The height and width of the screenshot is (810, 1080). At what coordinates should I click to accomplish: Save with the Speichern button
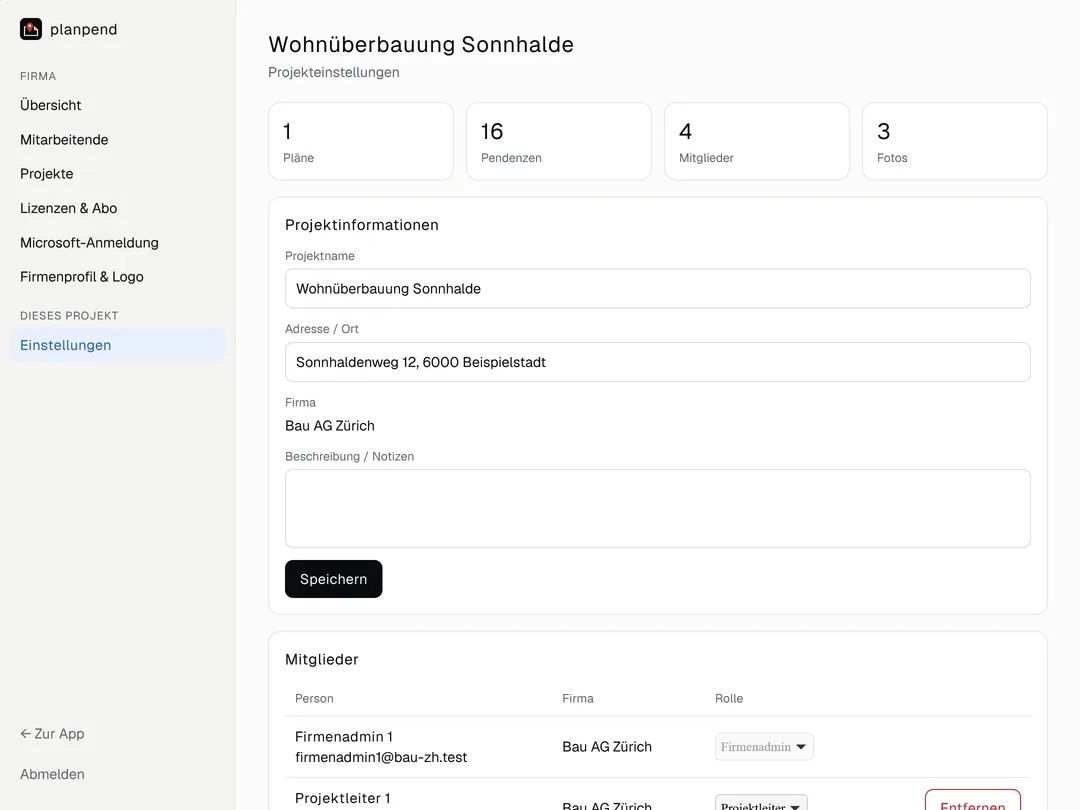(333, 579)
